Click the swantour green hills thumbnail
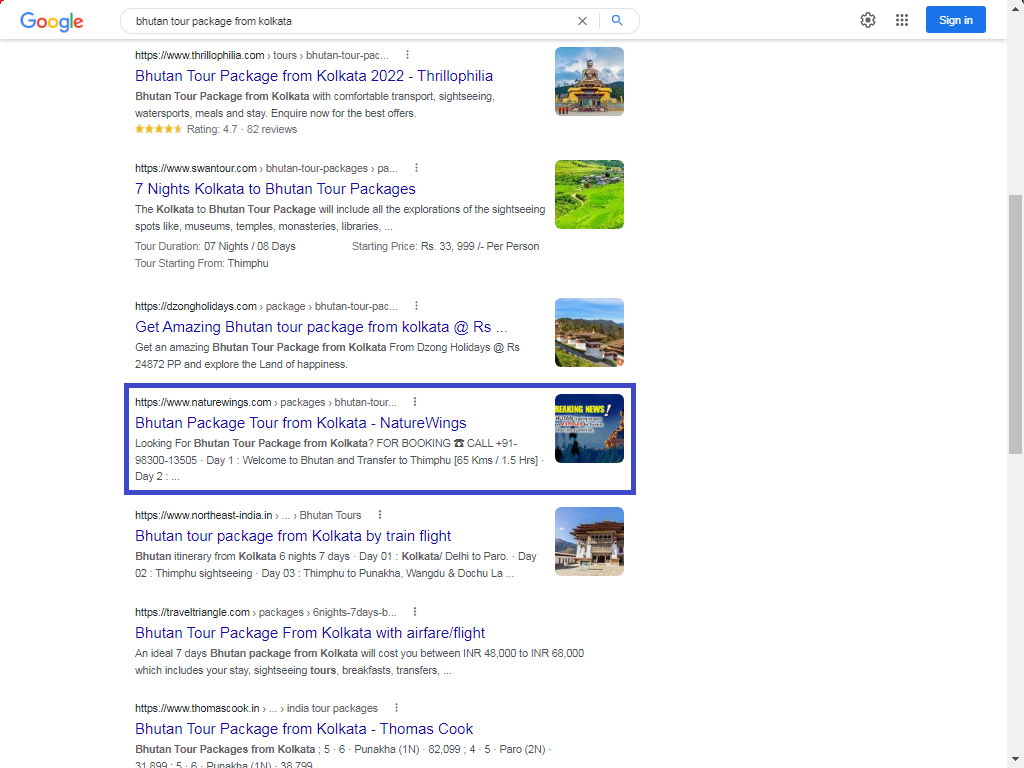The height and width of the screenshot is (768, 1024). (589, 194)
